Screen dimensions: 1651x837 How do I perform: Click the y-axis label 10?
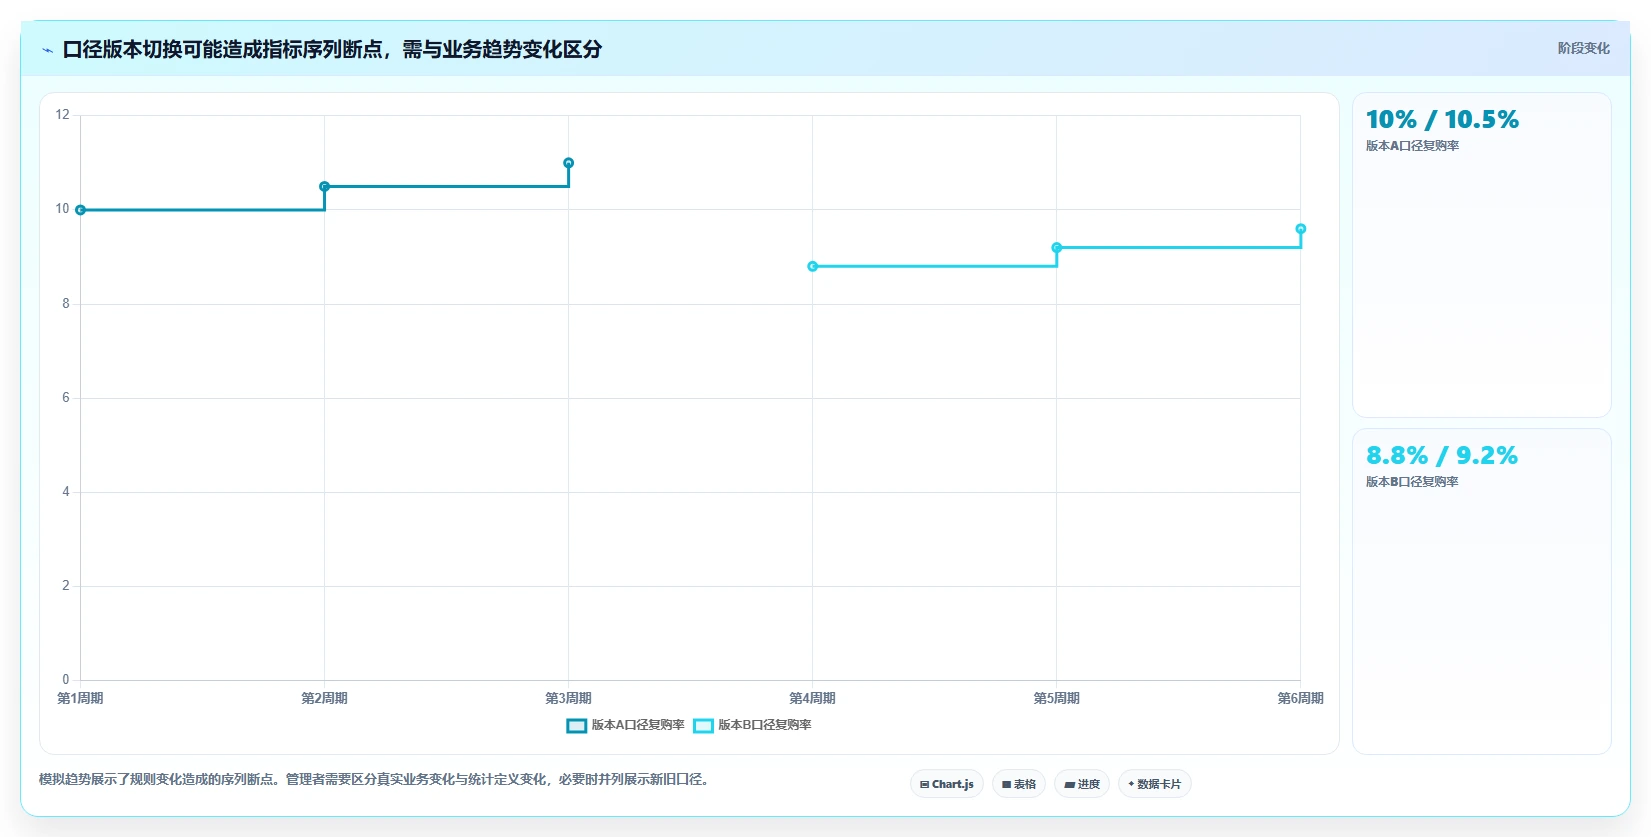tap(63, 209)
